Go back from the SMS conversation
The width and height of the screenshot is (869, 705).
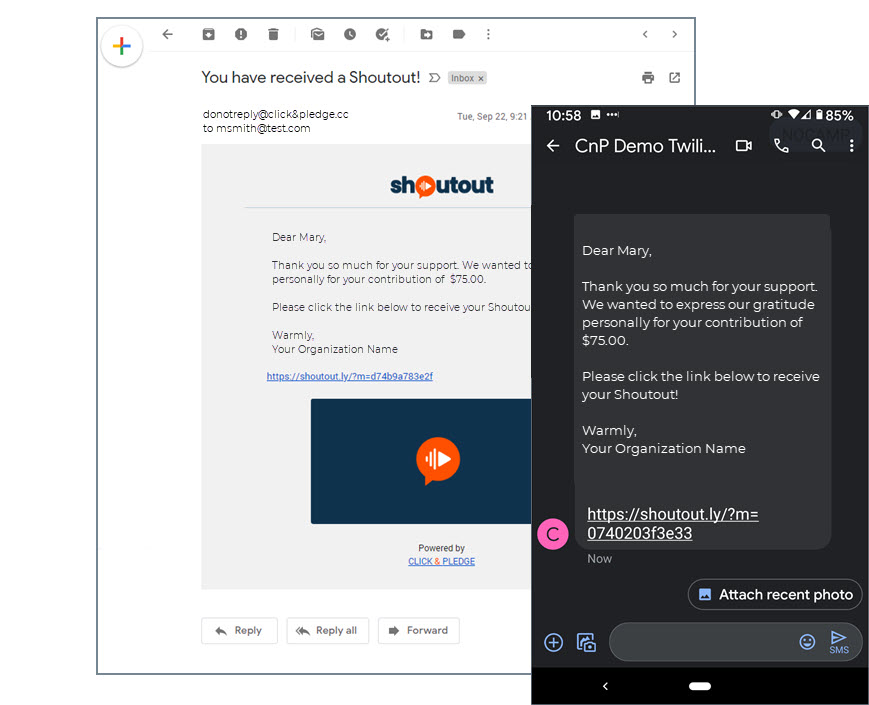click(553, 146)
